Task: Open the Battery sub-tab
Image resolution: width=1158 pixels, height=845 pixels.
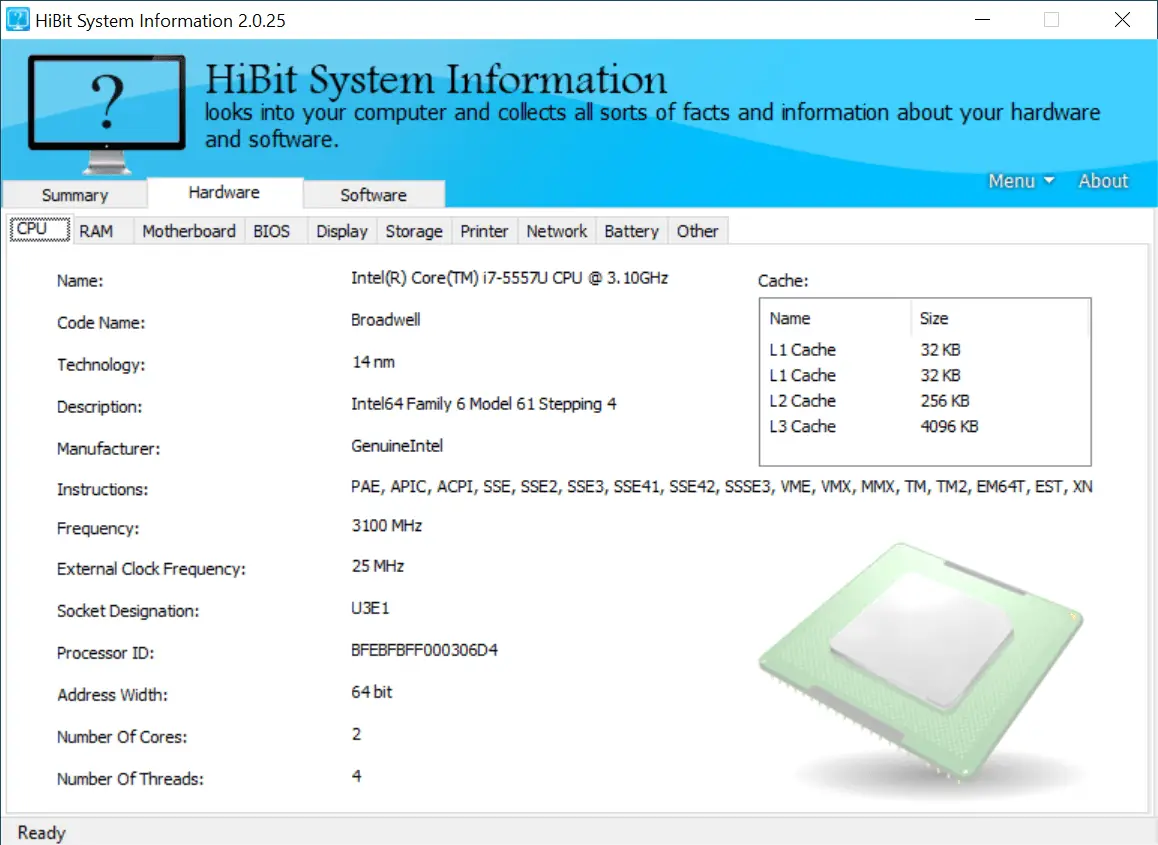Action: point(631,231)
